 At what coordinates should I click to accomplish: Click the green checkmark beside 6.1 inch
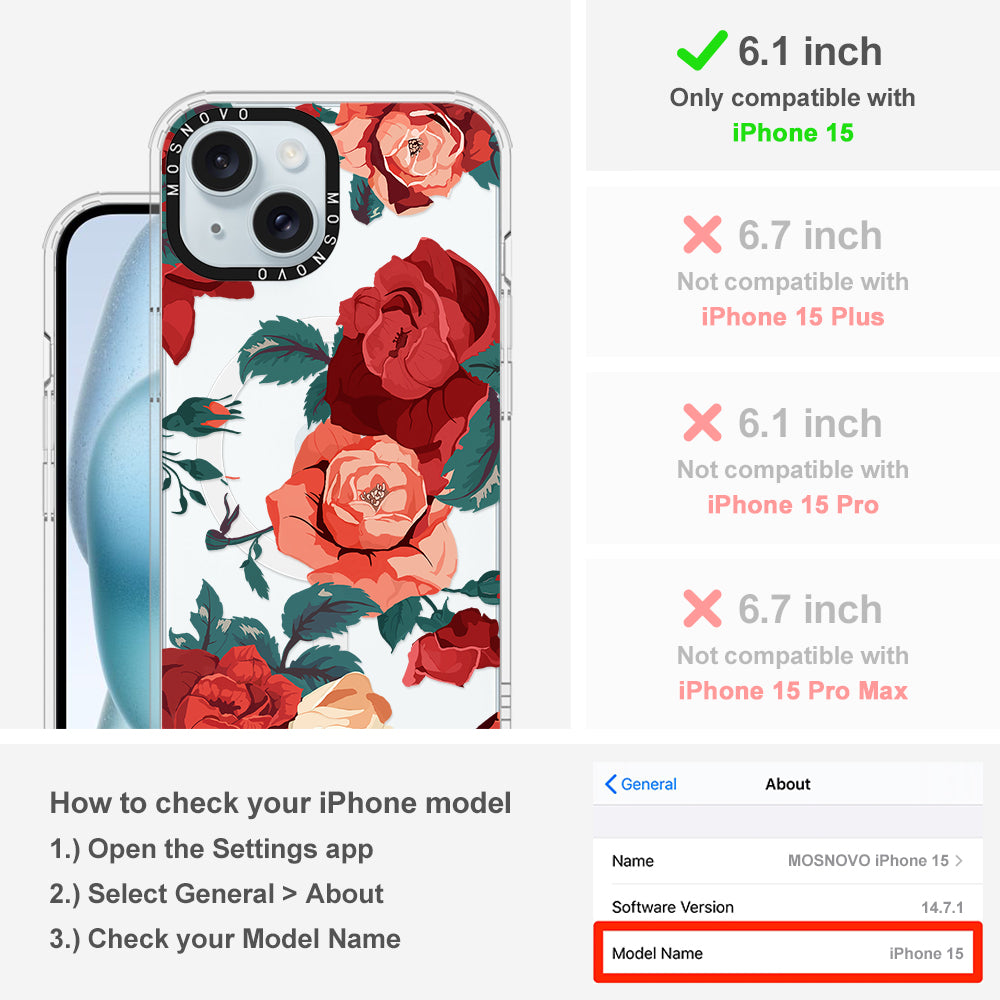(702, 50)
